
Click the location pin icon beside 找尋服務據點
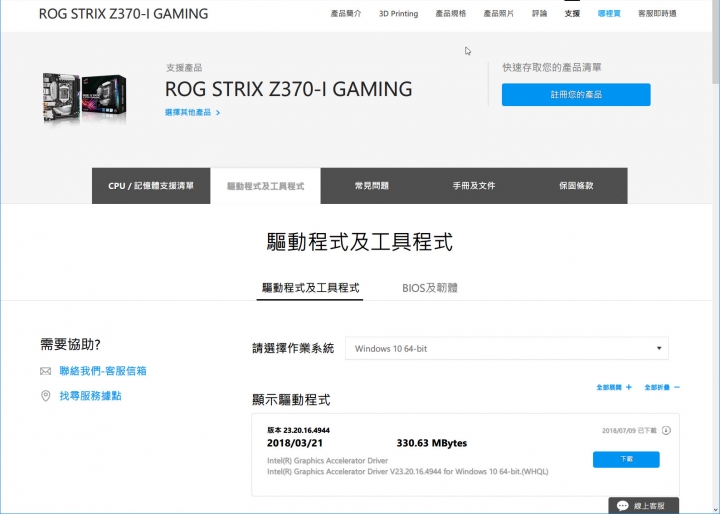45,396
